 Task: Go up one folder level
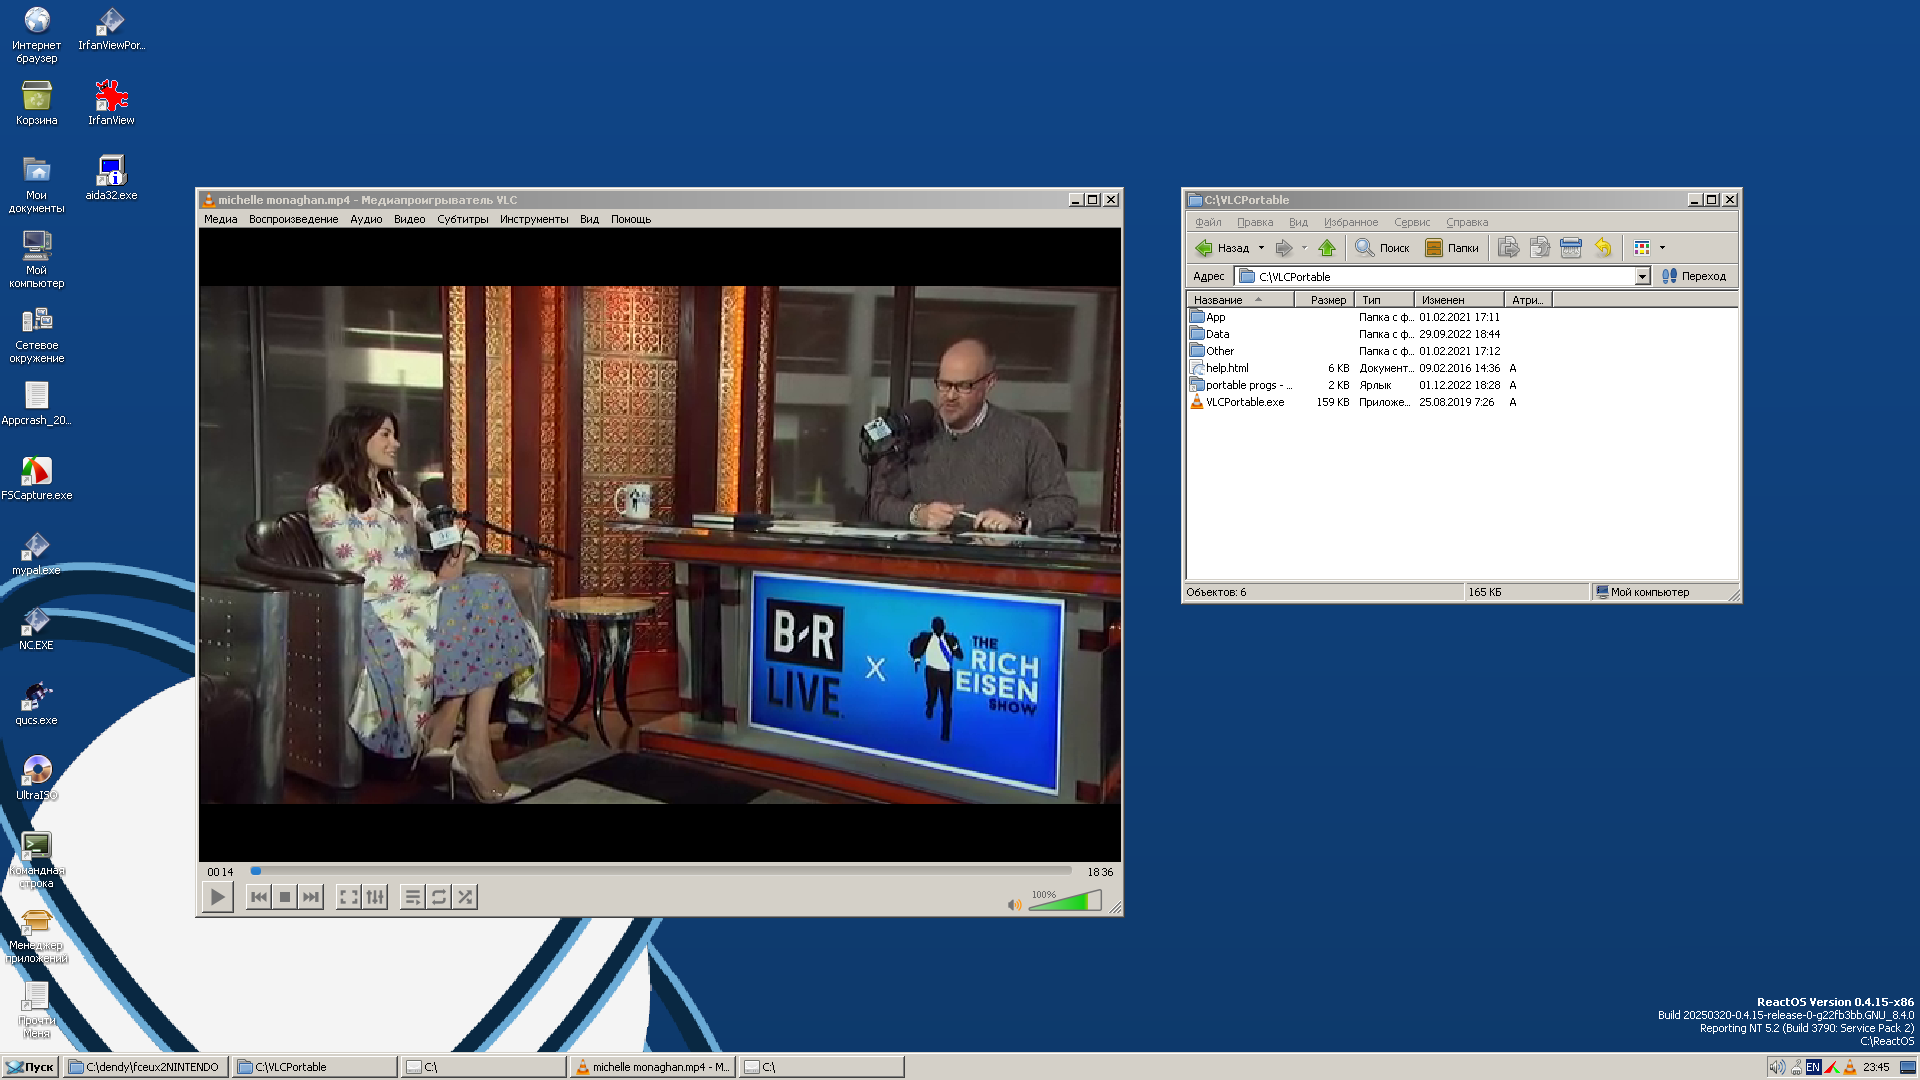1327,248
